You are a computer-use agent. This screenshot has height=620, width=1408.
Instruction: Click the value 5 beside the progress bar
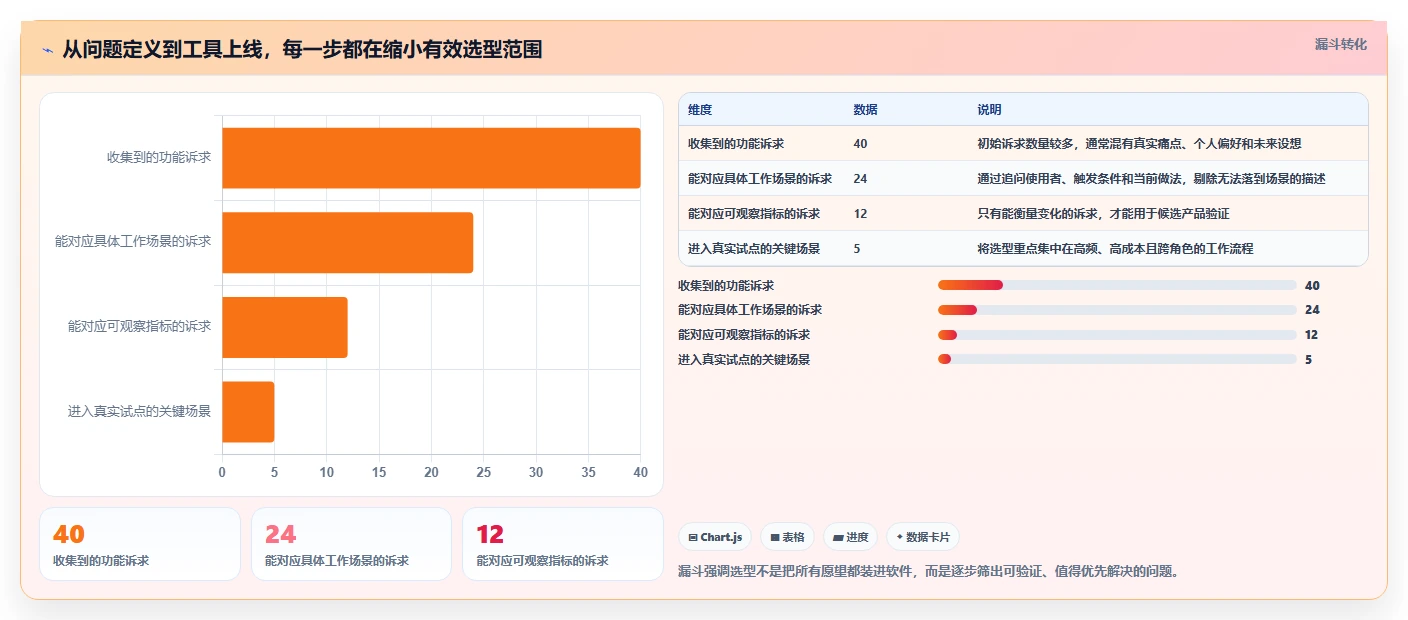point(1308,360)
